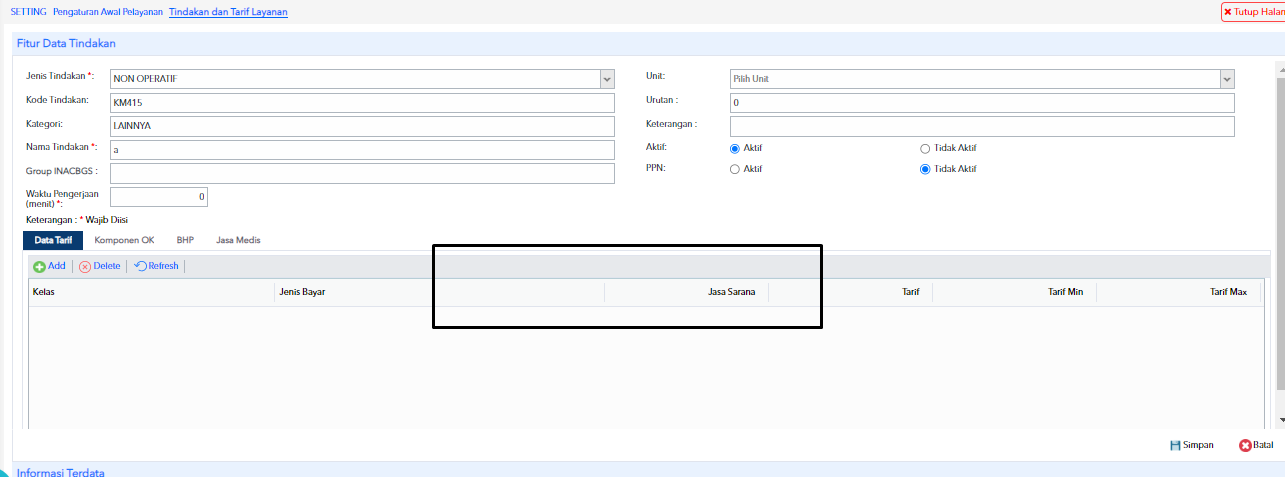Select Aktif radio for Aktif field

point(735,148)
